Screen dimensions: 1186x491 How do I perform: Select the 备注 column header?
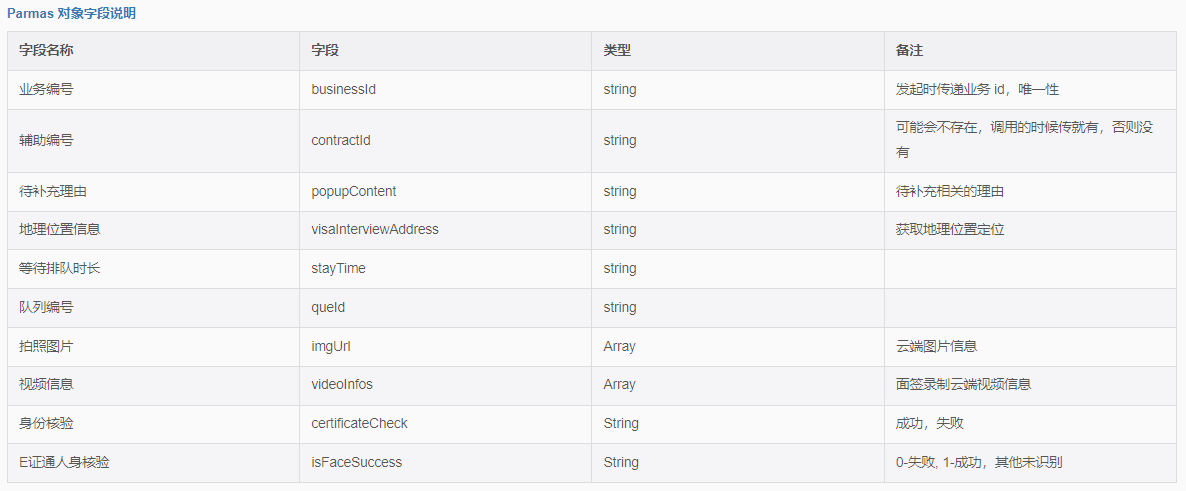(1030, 51)
